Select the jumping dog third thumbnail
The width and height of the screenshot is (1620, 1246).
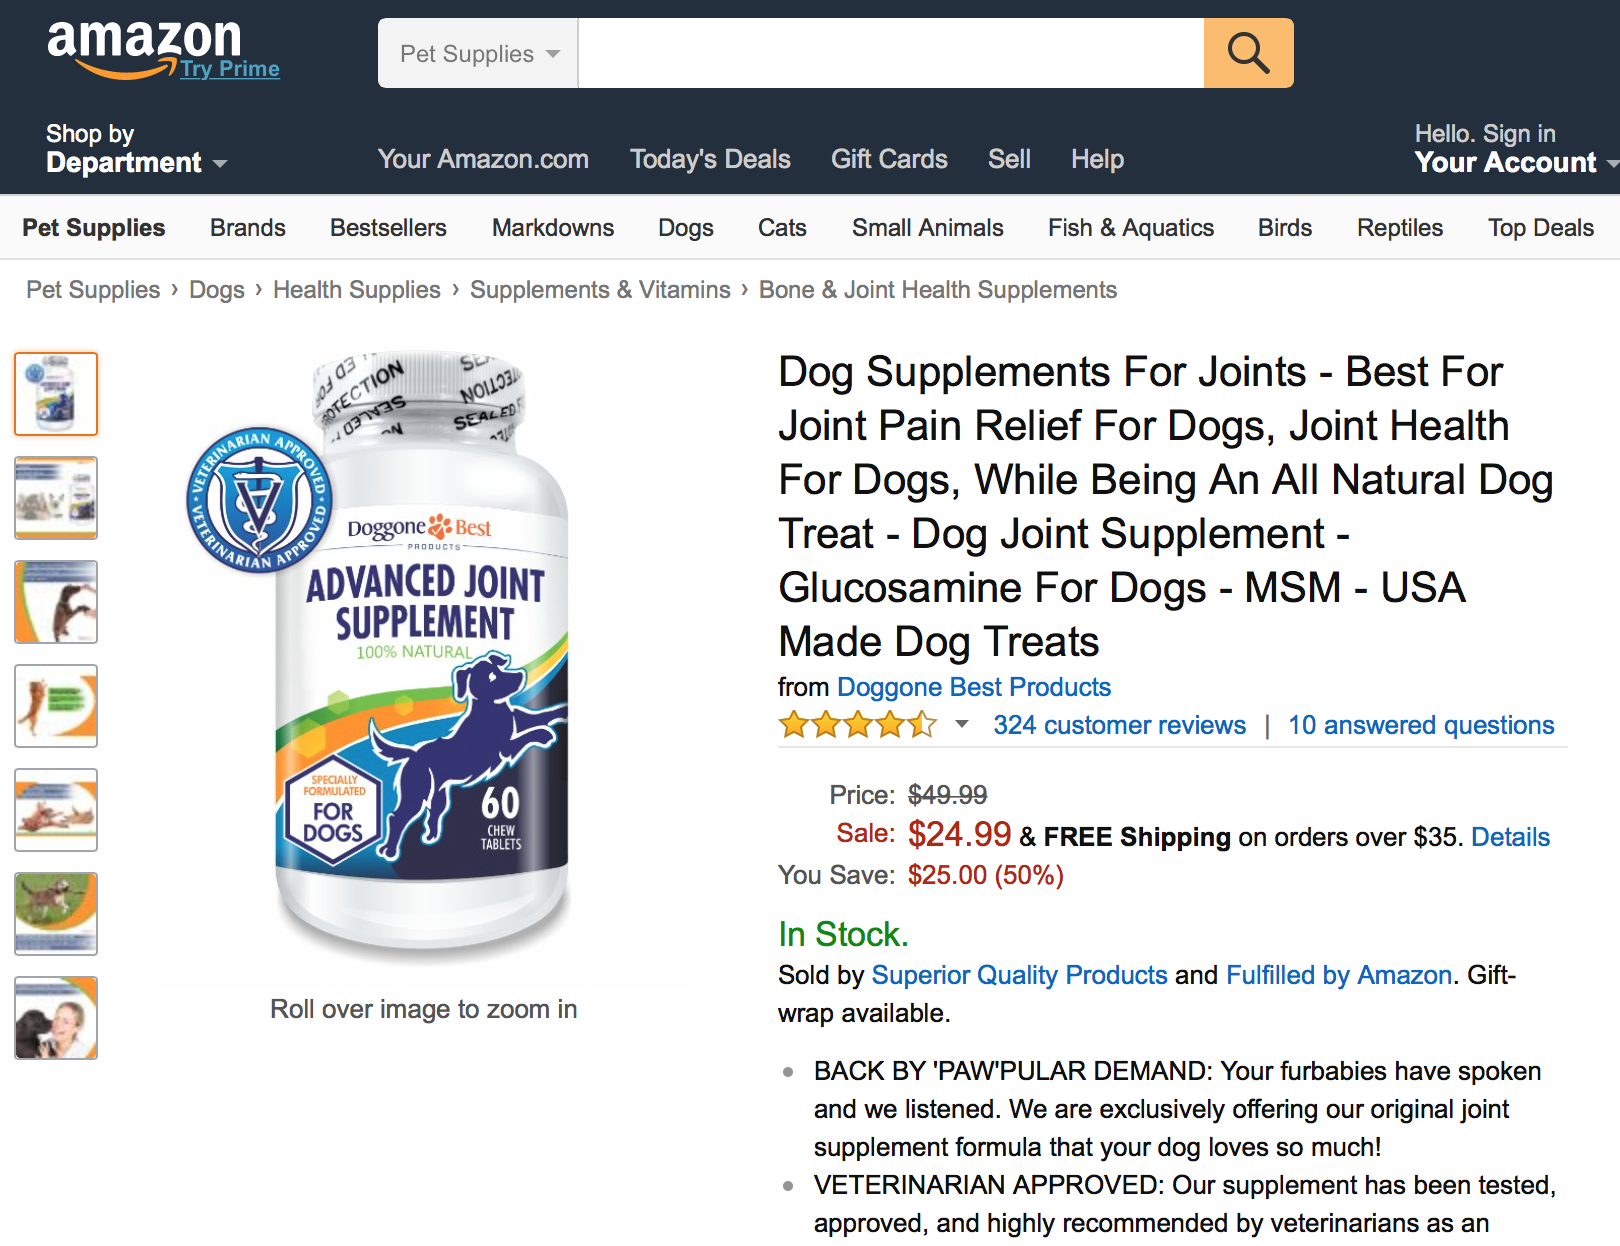[x=56, y=602]
